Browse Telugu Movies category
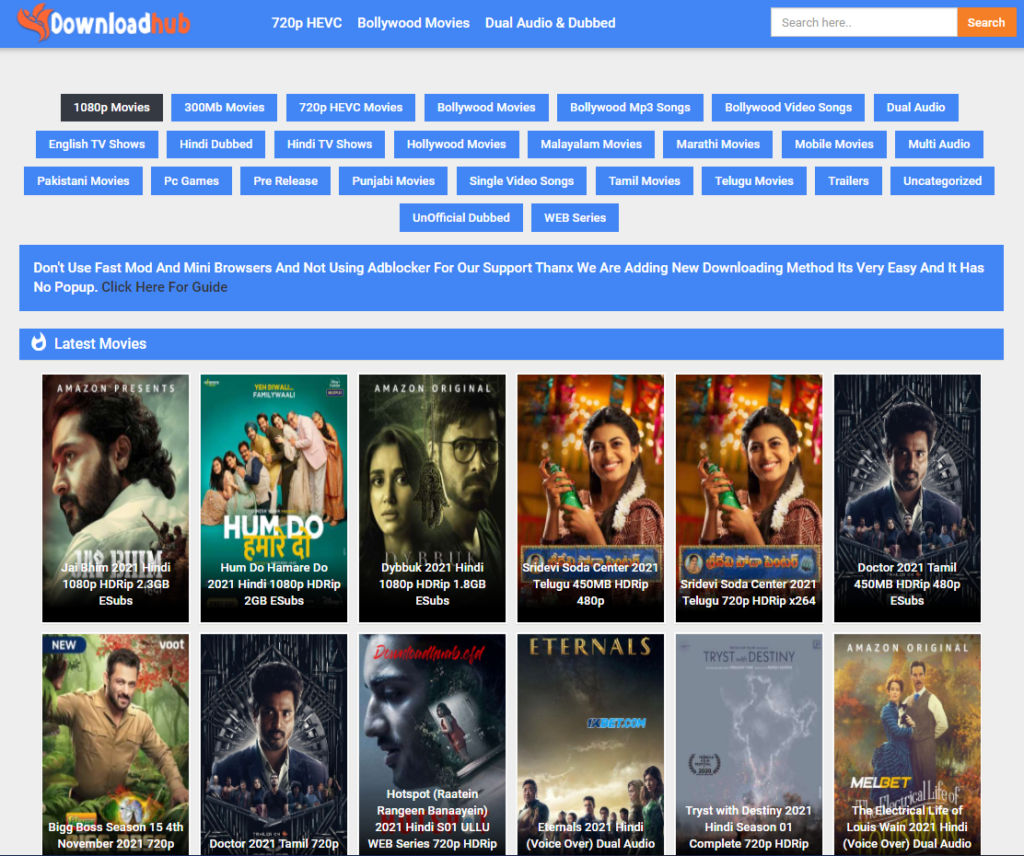 tap(754, 181)
